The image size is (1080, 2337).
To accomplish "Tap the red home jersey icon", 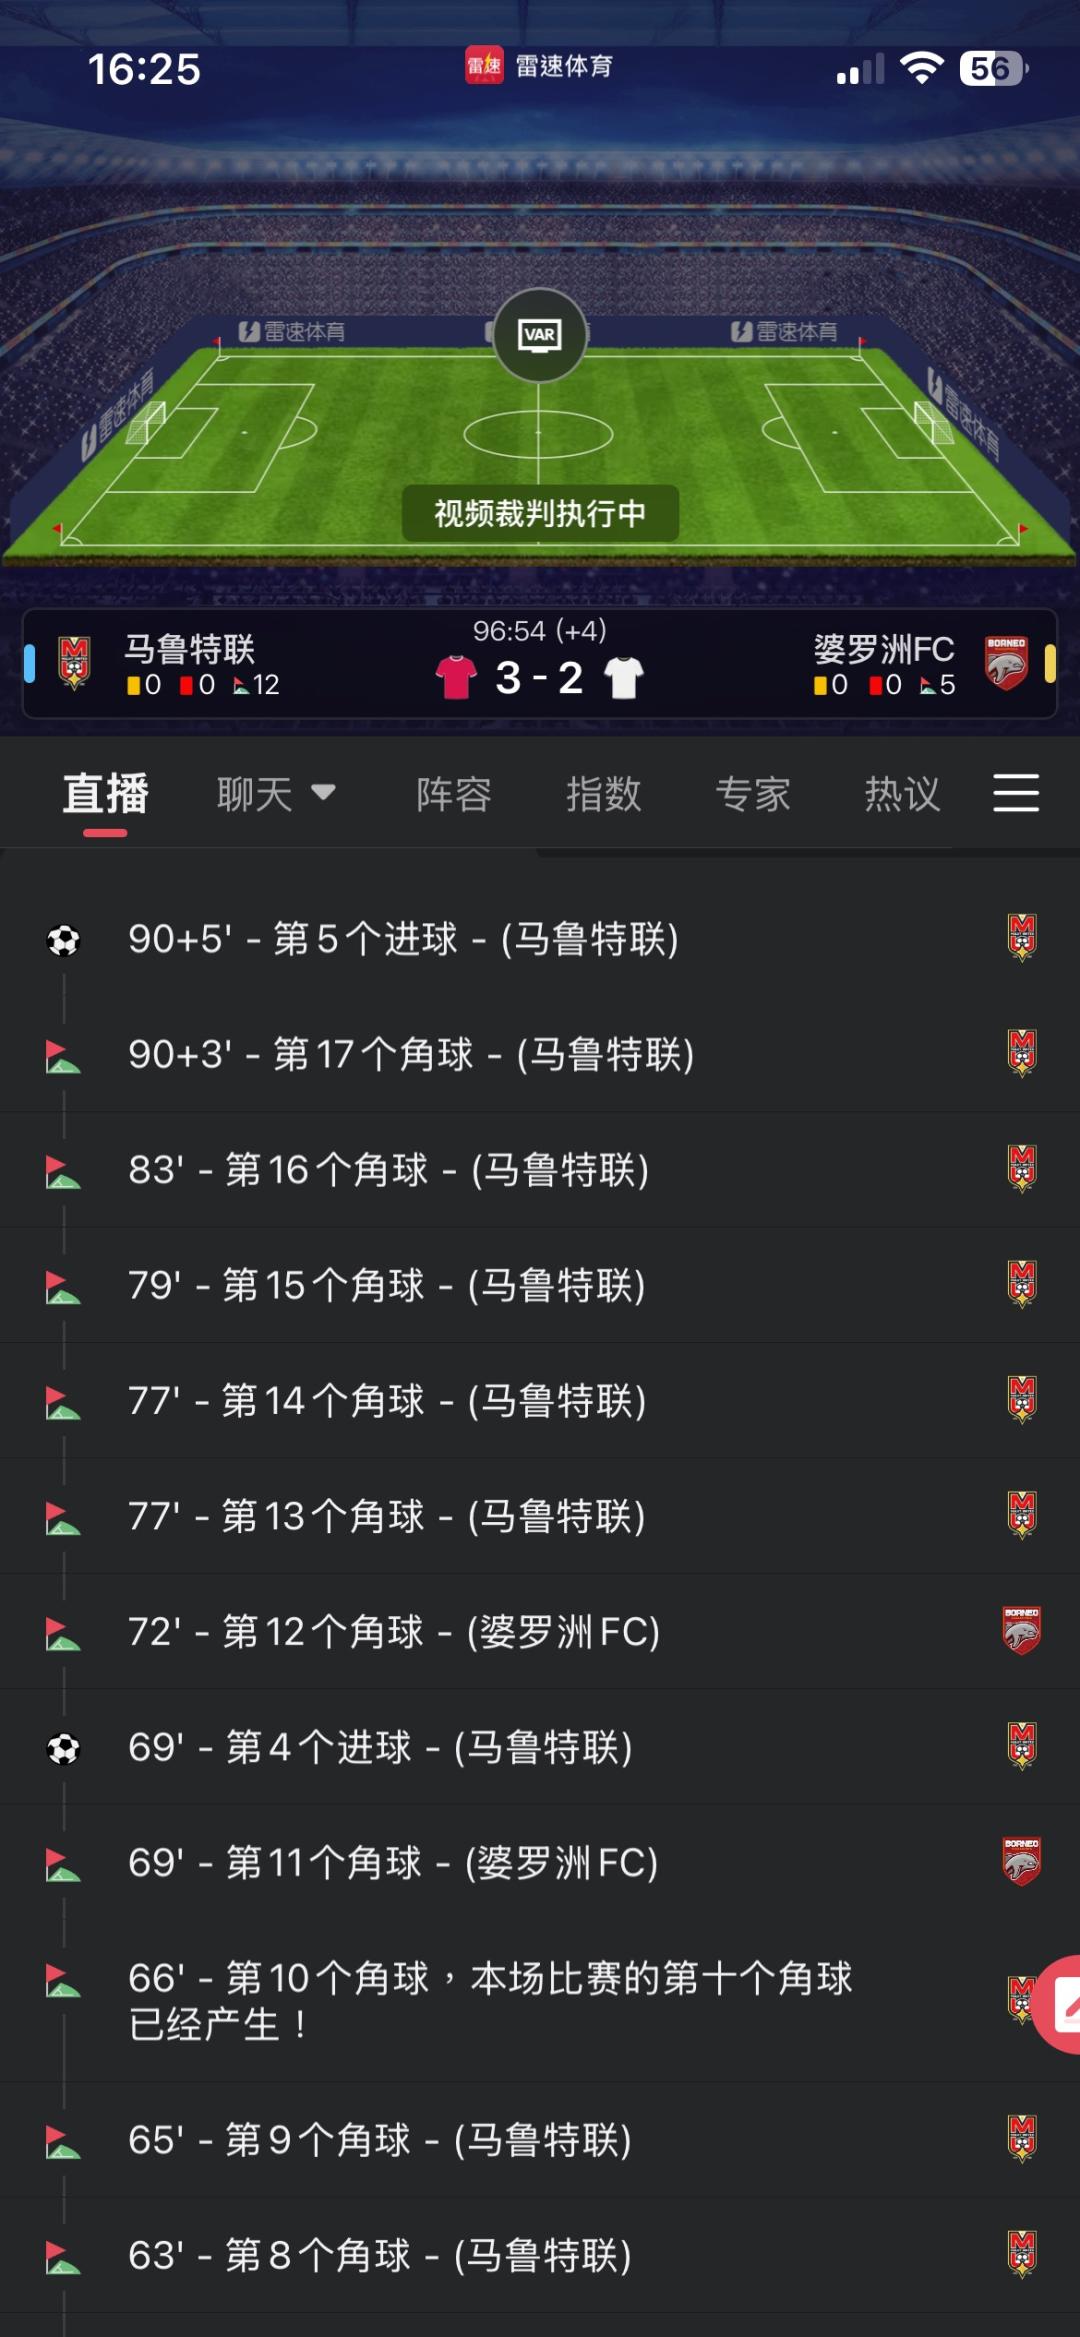I will (x=456, y=677).
